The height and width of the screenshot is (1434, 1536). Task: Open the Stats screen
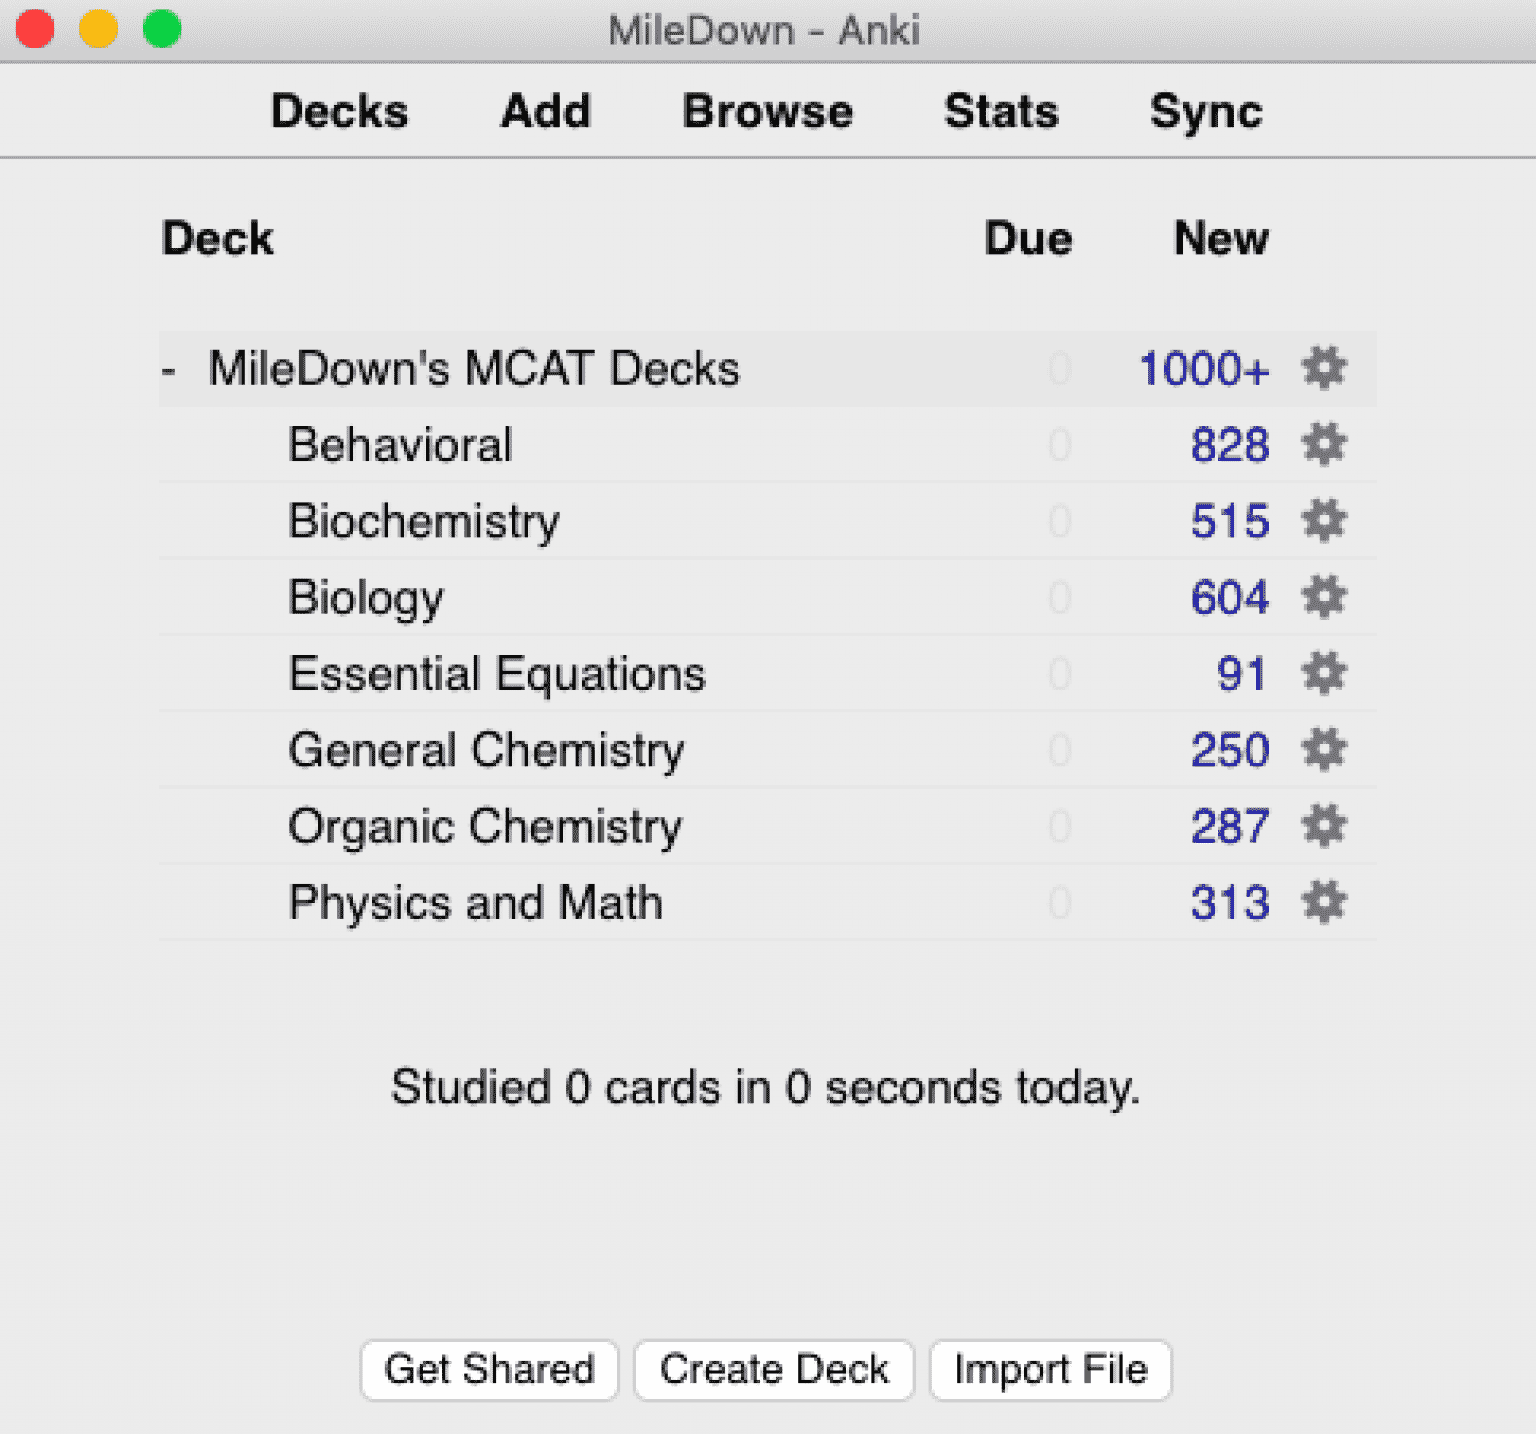[x=1001, y=112]
